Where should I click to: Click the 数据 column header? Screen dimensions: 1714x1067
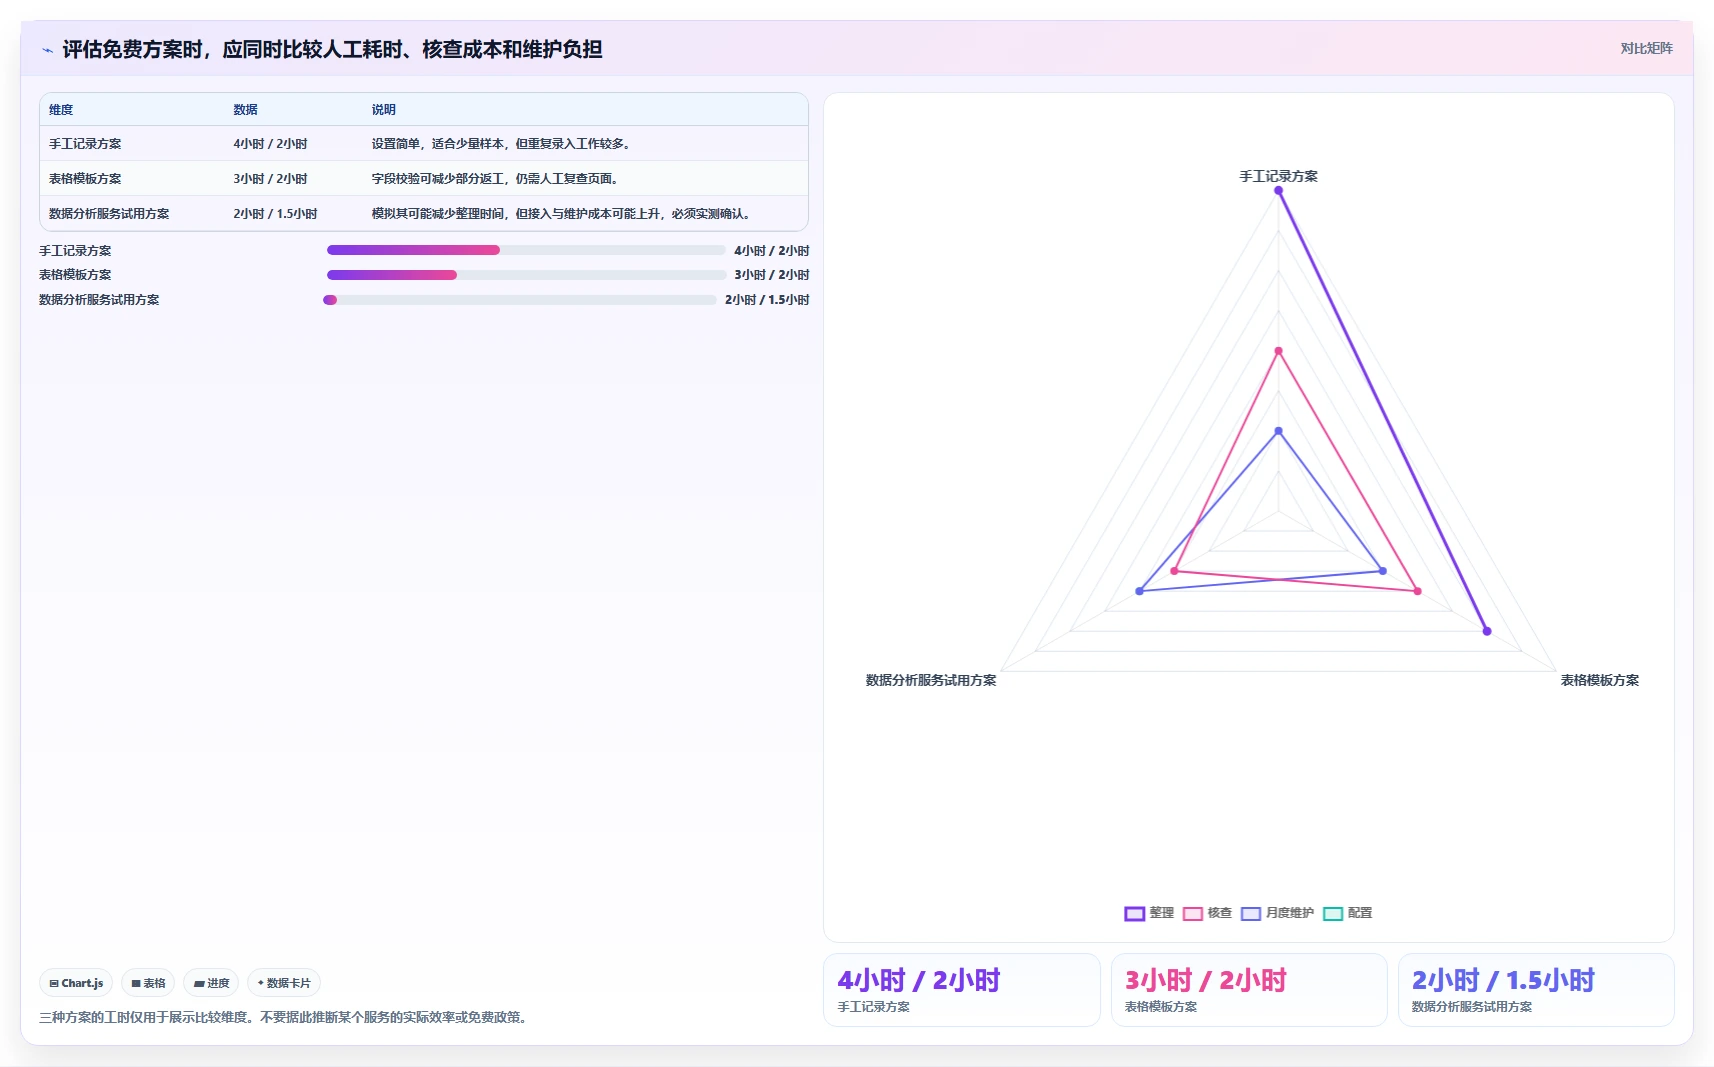tap(245, 110)
